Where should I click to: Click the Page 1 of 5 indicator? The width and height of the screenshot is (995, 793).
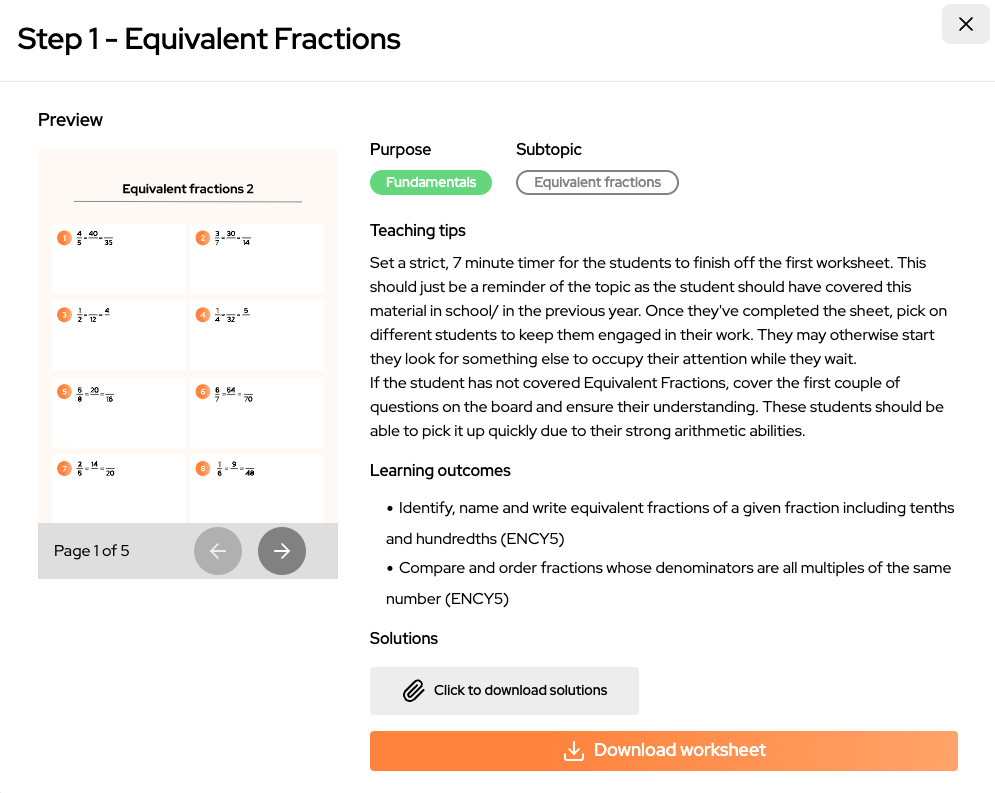tap(91, 551)
